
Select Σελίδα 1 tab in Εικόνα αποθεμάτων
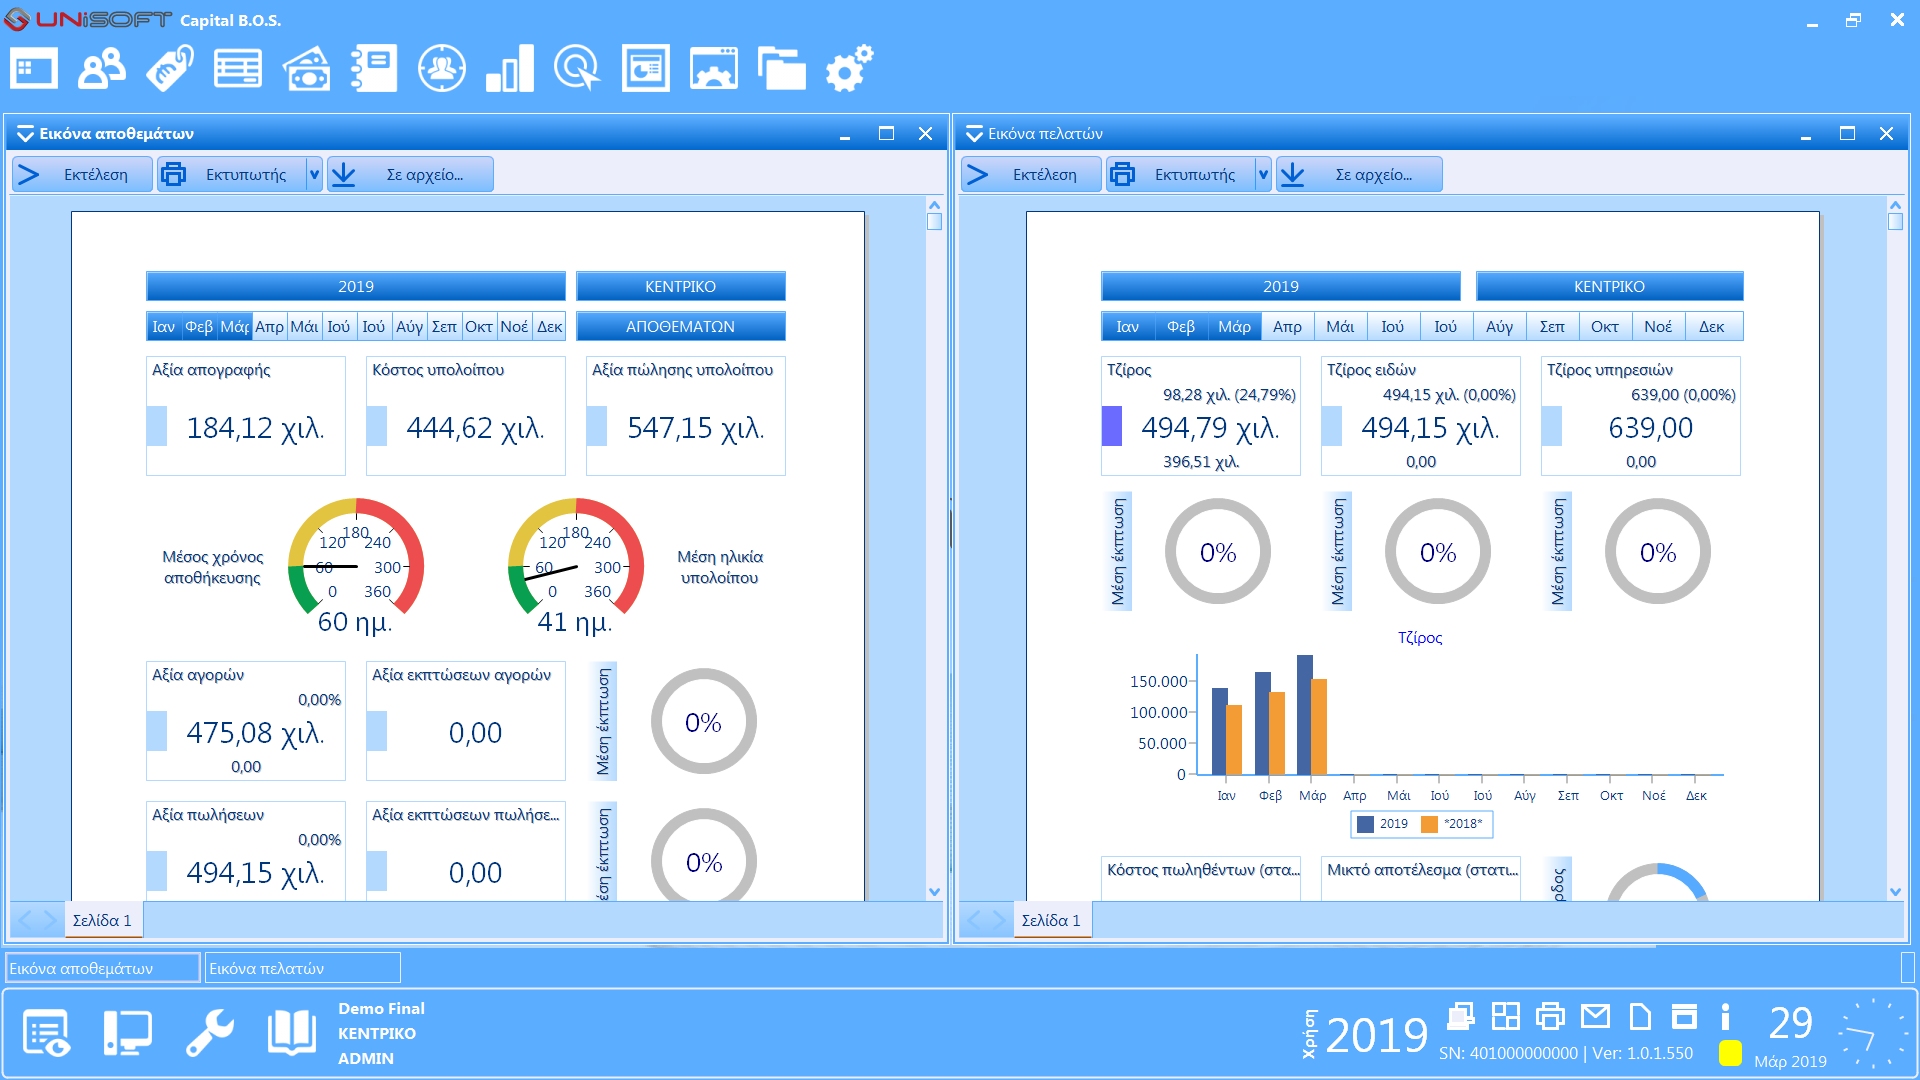[x=102, y=920]
